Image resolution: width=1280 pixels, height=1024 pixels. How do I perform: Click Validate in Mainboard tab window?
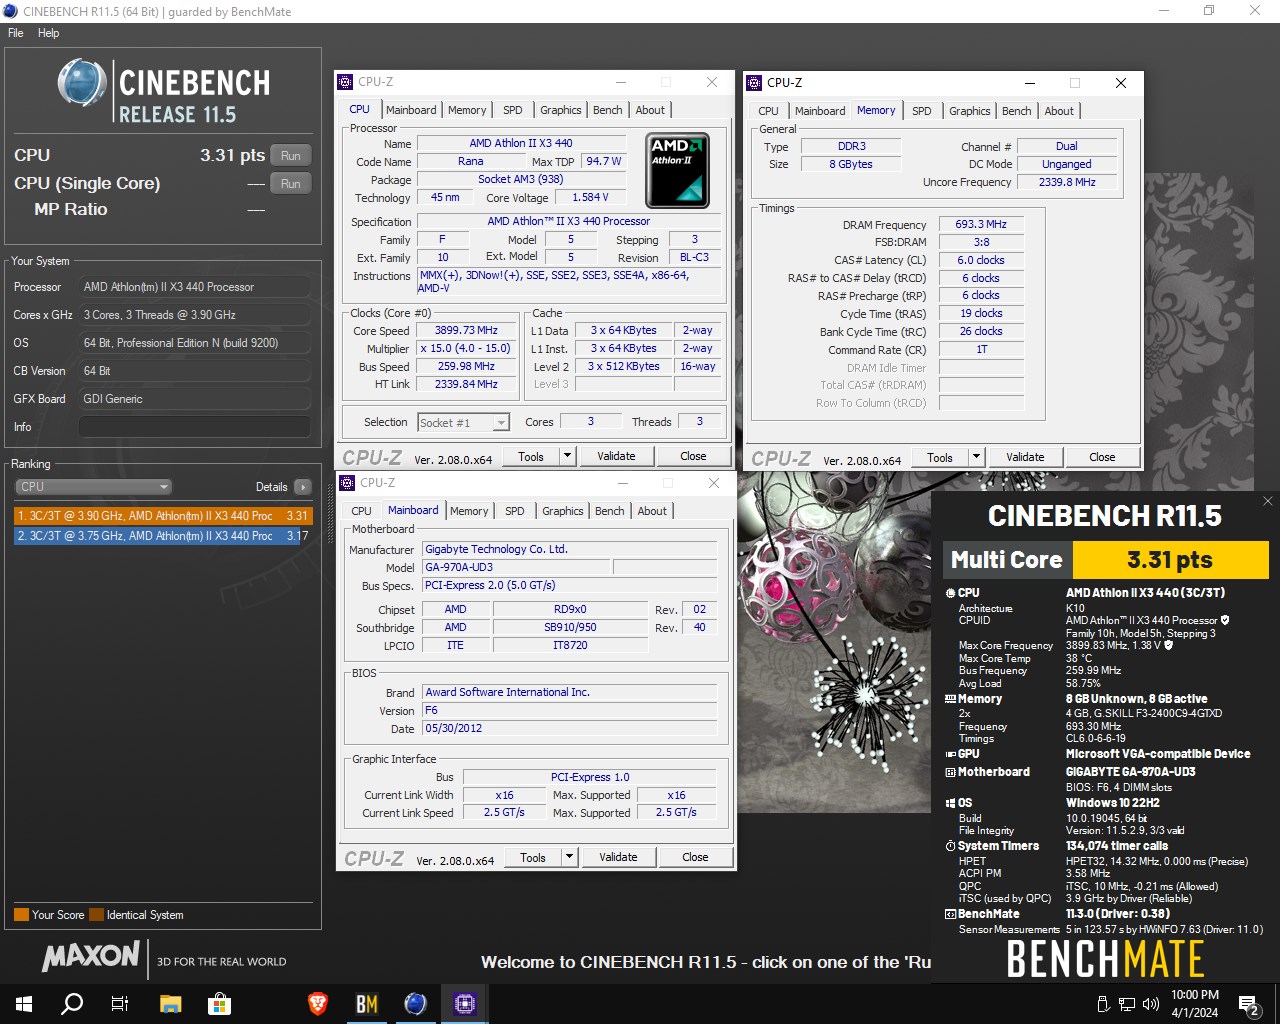tap(618, 857)
